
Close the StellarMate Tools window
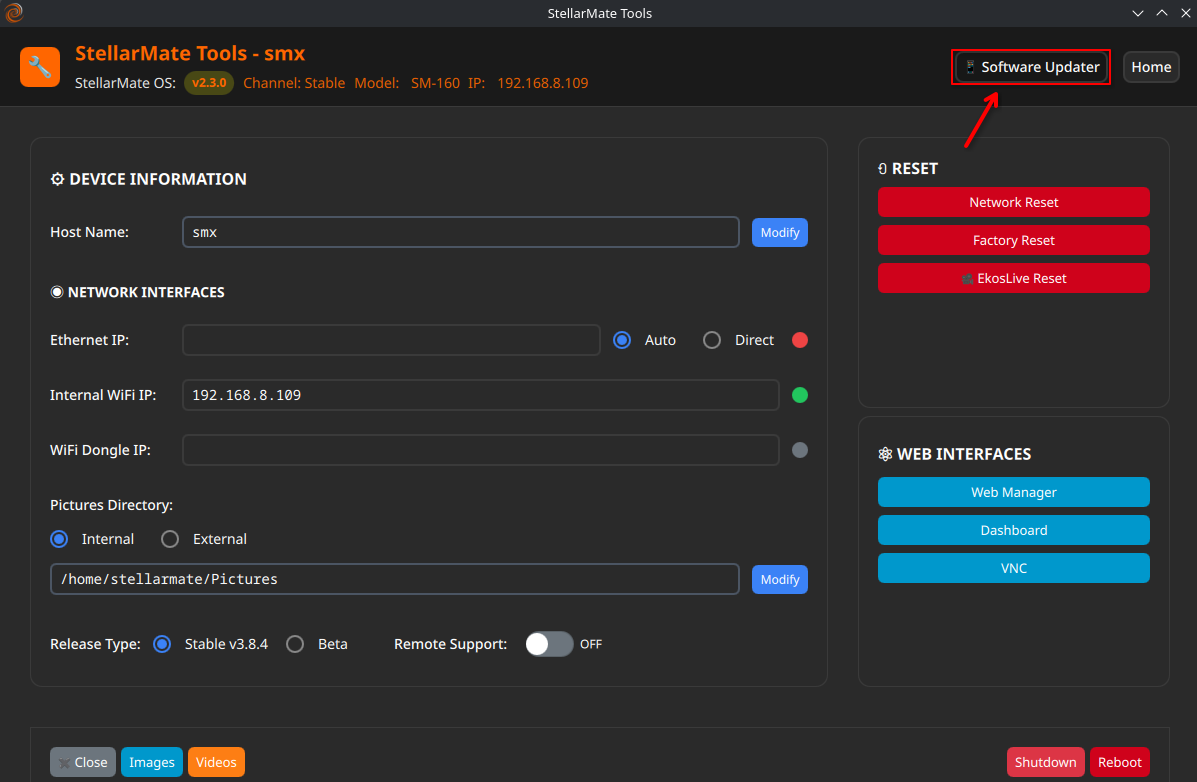point(1186,13)
